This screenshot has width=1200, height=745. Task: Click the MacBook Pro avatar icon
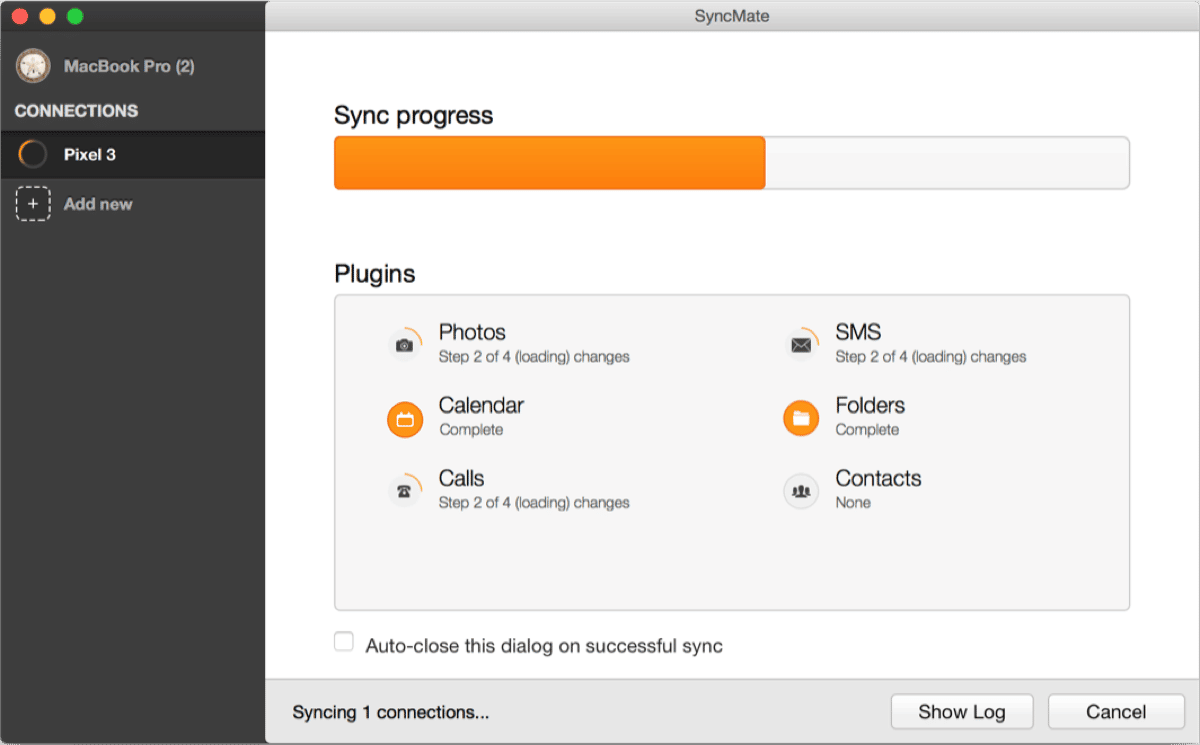33,66
